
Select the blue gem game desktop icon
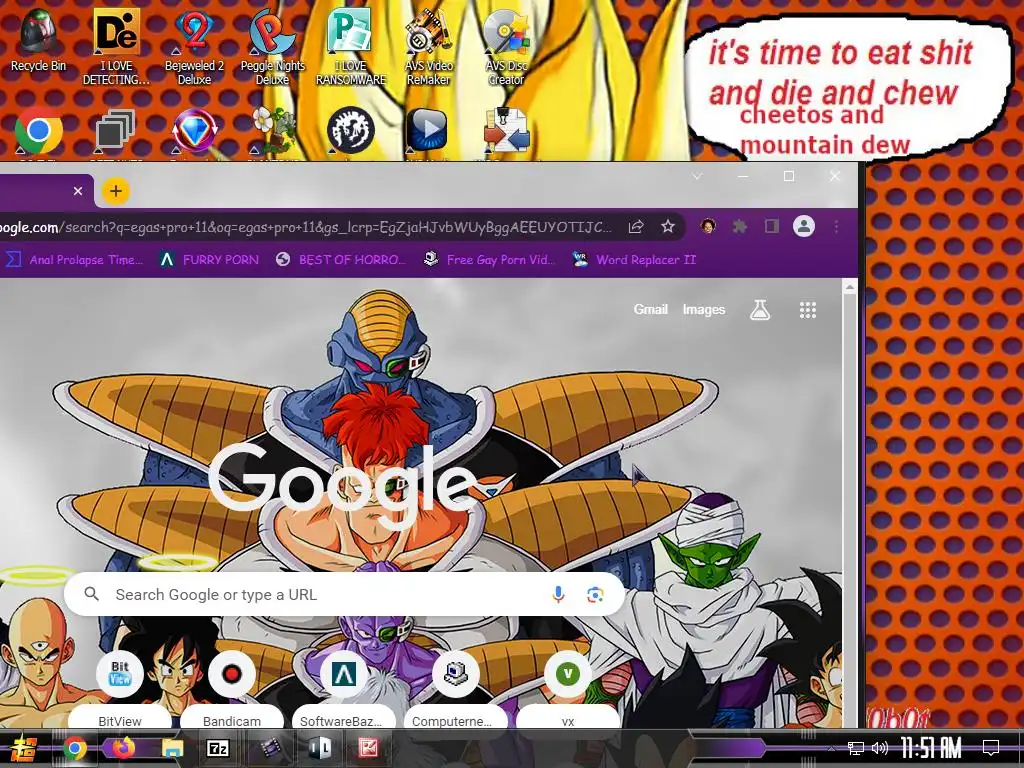(194, 131)
